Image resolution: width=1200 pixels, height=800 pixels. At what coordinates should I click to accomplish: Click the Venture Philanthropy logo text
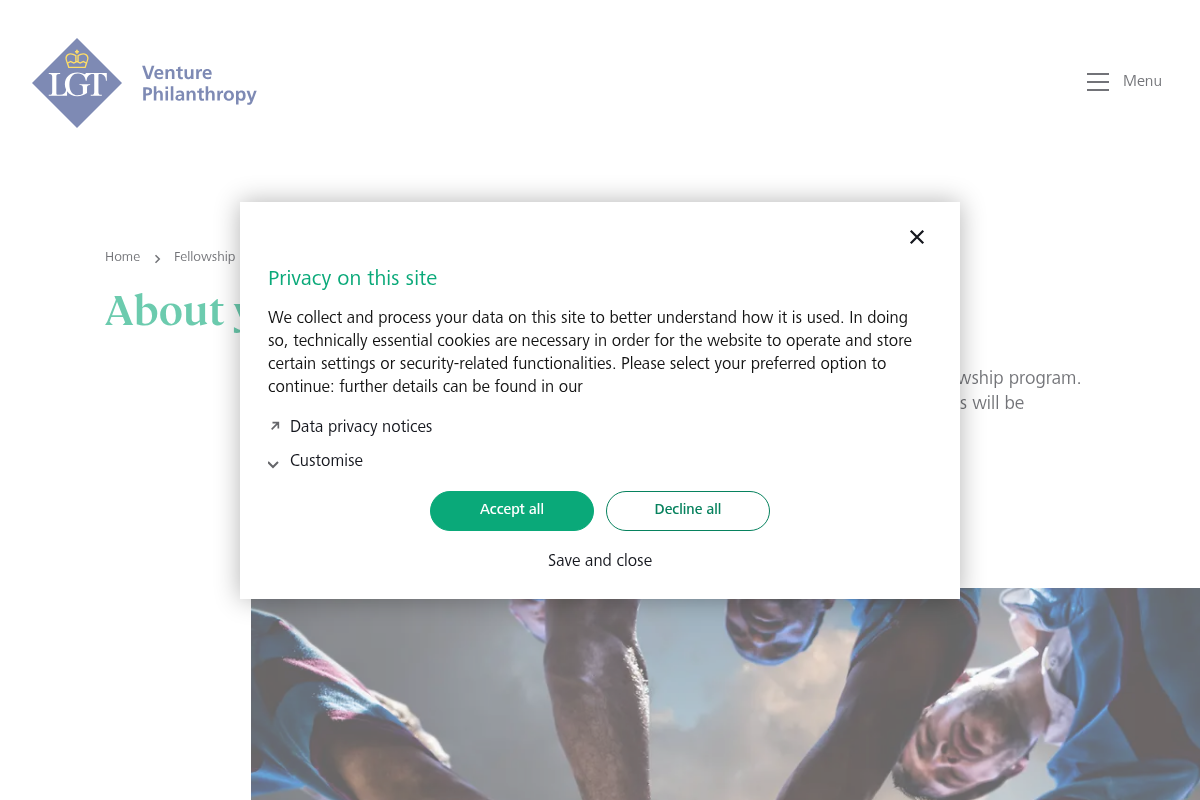[x=199, y=84]
